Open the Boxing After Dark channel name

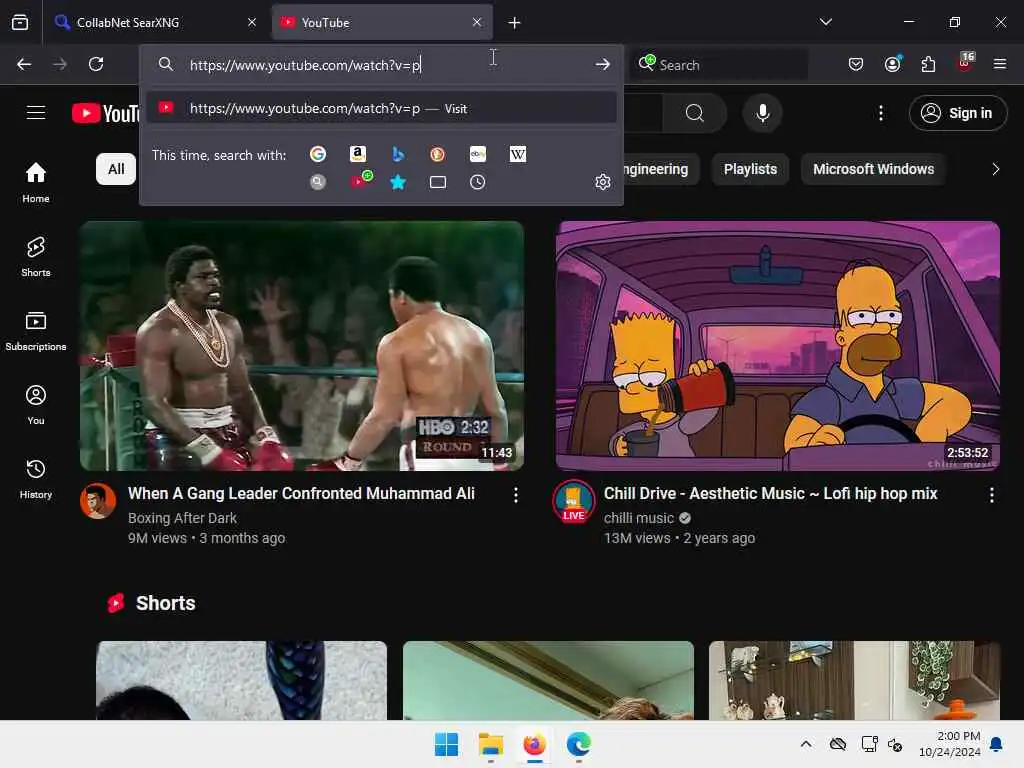pyautogui.click(x=182, y=518)
